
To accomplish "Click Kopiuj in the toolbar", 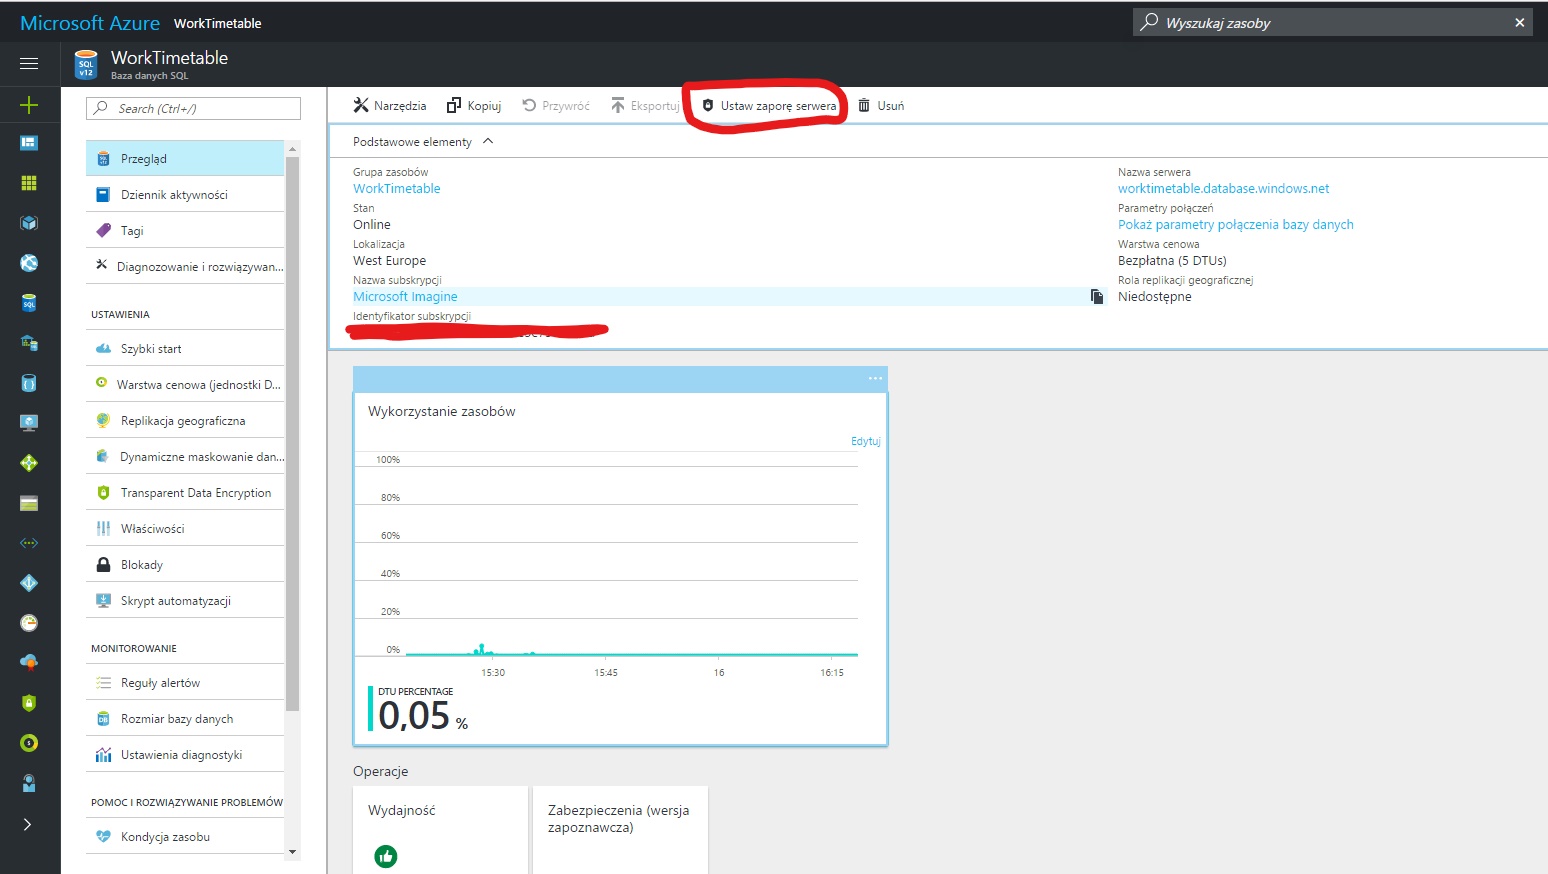I will tap(474, 106).
